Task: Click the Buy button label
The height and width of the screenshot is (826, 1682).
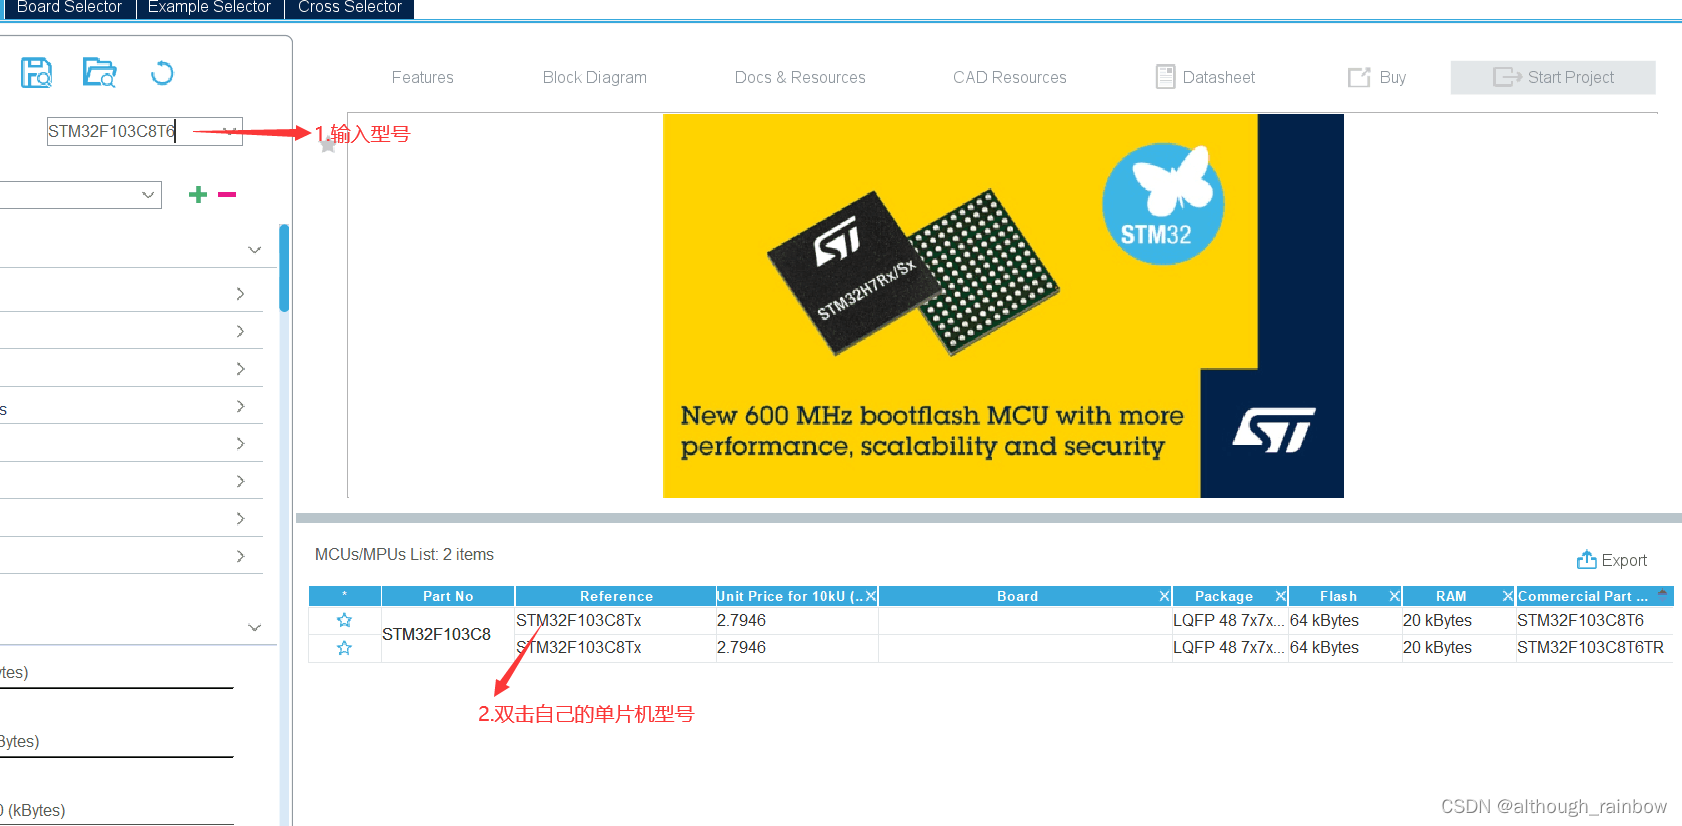Action: [1392, 77]
